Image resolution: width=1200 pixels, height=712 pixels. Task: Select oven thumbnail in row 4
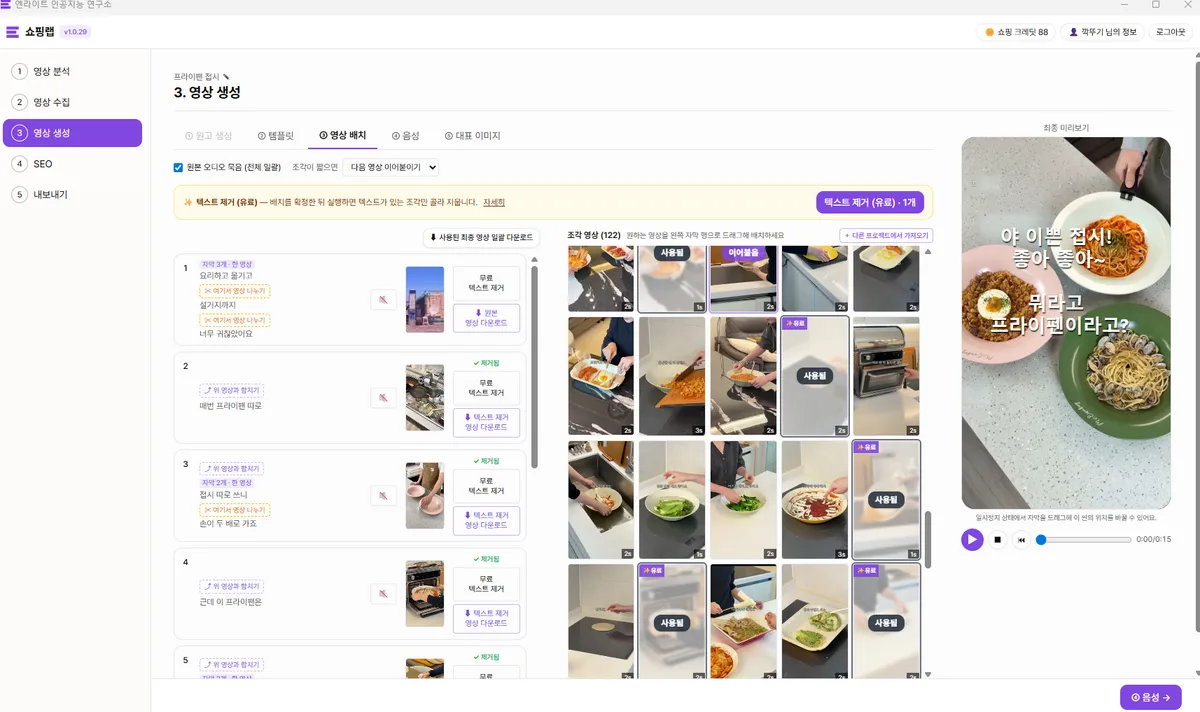[425, 593]
